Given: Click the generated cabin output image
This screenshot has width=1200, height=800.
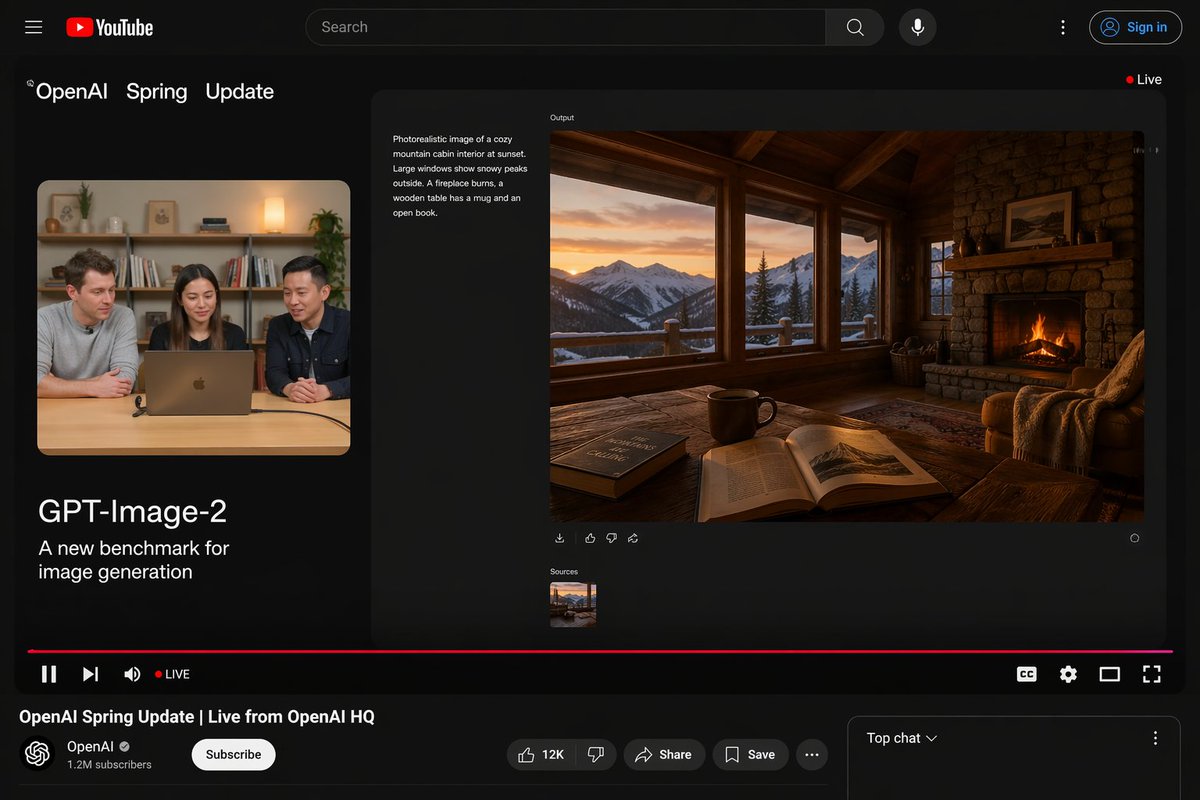Looking at the screenshot, I should (x=847, y=326).
